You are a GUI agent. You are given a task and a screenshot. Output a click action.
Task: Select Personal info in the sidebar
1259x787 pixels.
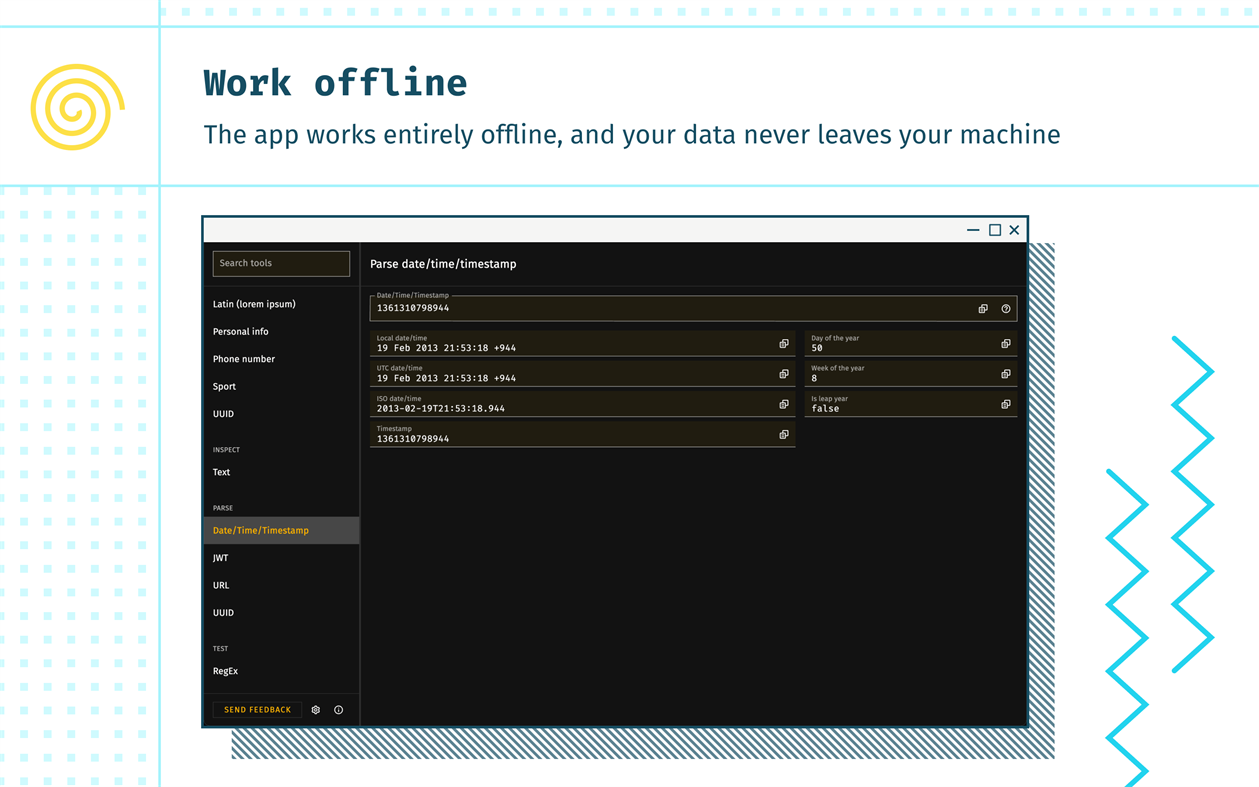click(240, 332)
